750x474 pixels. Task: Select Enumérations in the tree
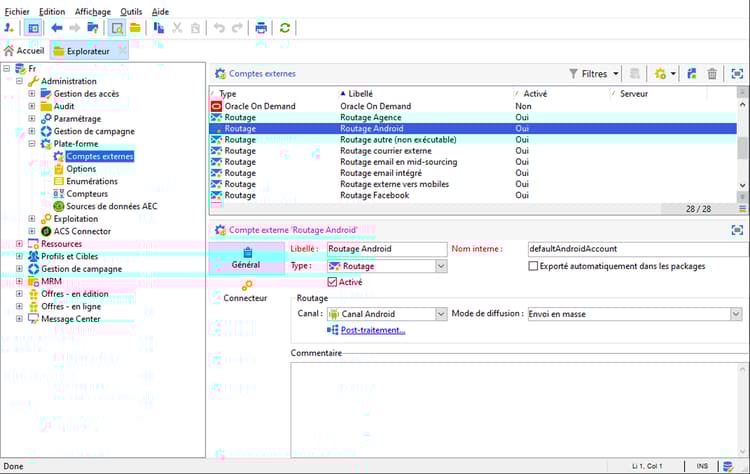[x=92, y=181]
